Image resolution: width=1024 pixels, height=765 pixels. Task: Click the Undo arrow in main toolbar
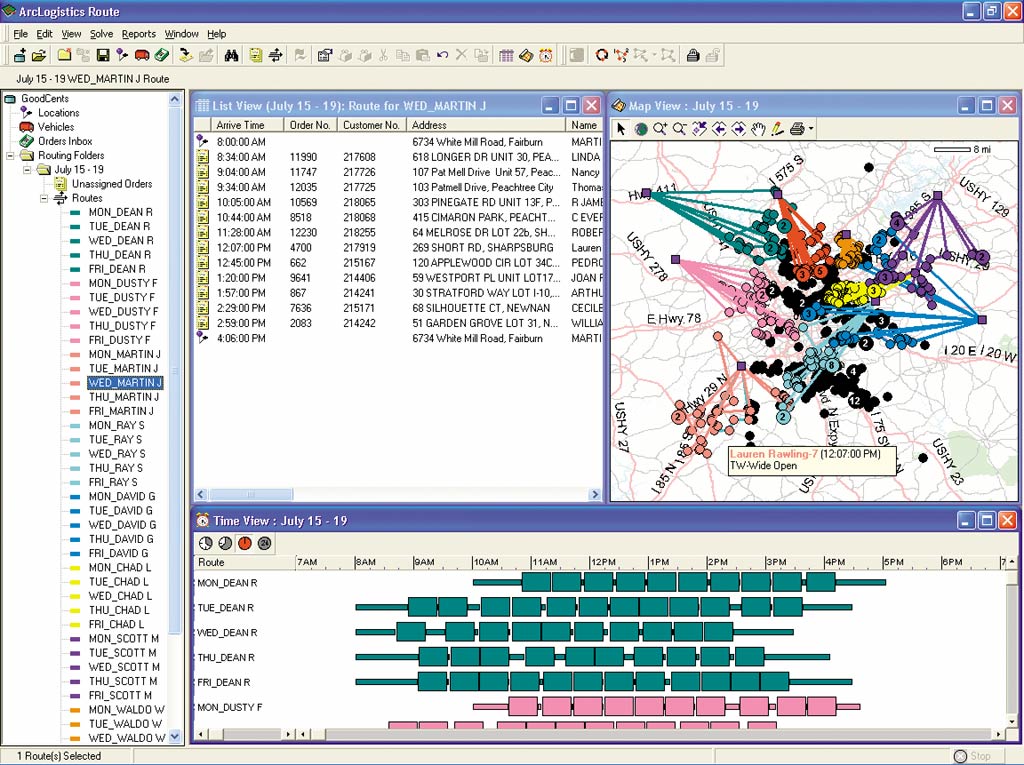[442, 56]
